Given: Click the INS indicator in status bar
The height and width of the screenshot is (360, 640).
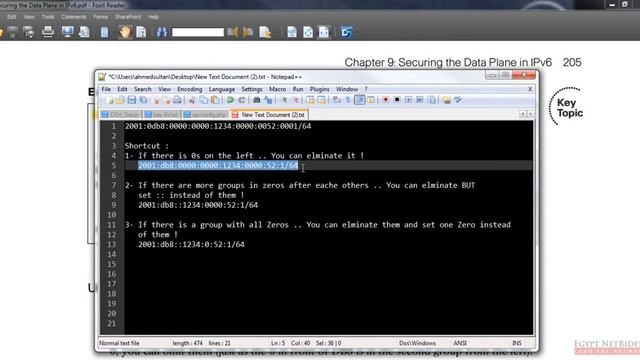Looking at the screenshot, I should click(517, 343).
